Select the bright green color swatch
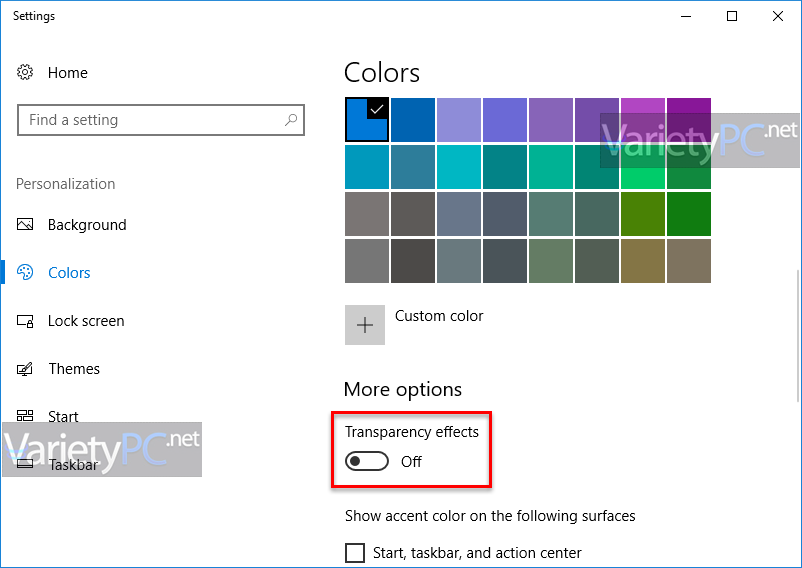Viewport: 802px width, 568px height. tap(643, 167)
